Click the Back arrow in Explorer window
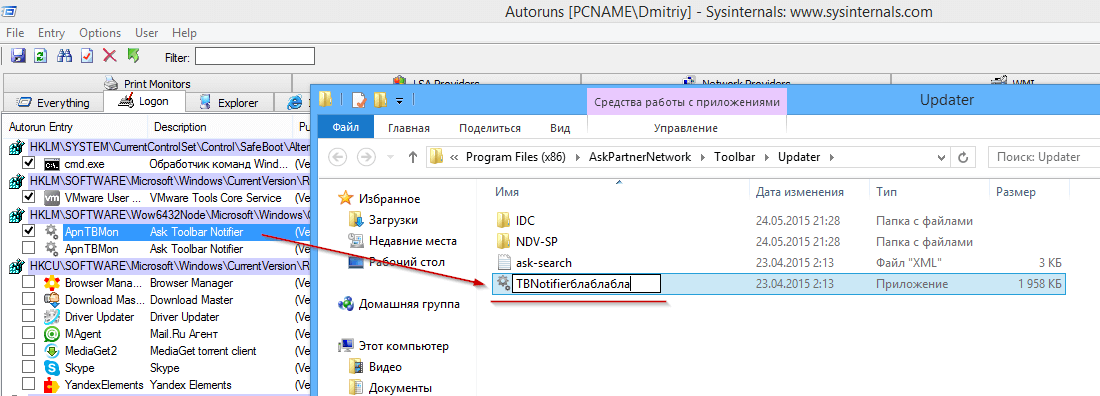This screenshot has height=396, width=1100. [x=338, y=156]
